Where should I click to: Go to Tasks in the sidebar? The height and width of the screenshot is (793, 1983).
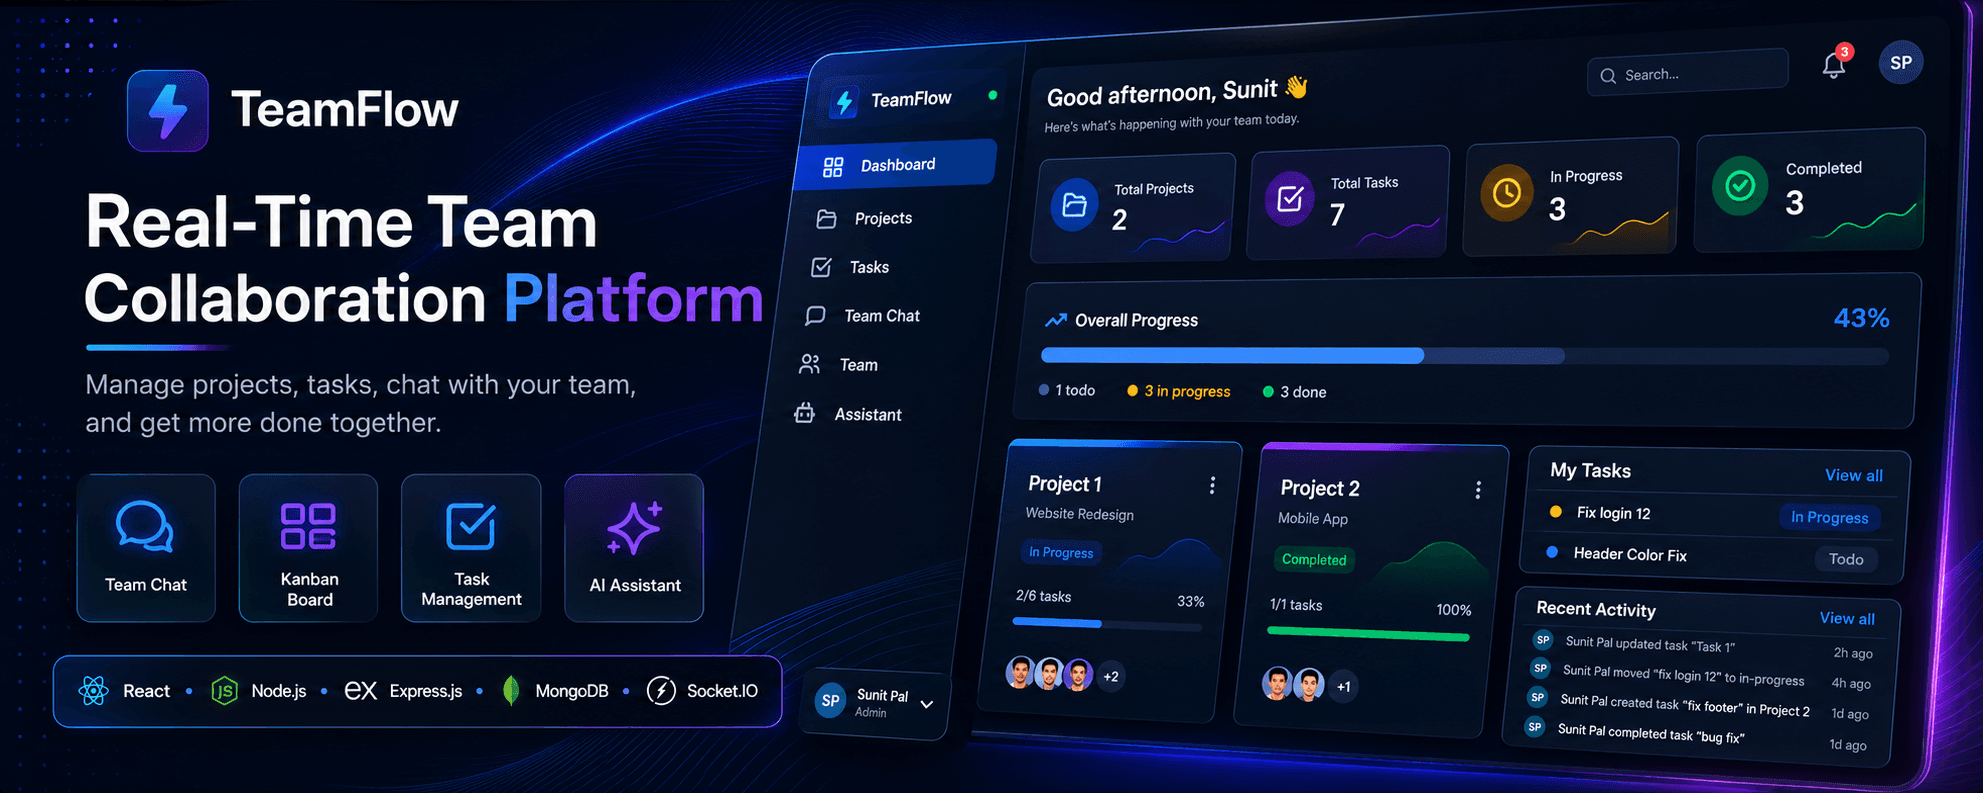pos(850,267)
